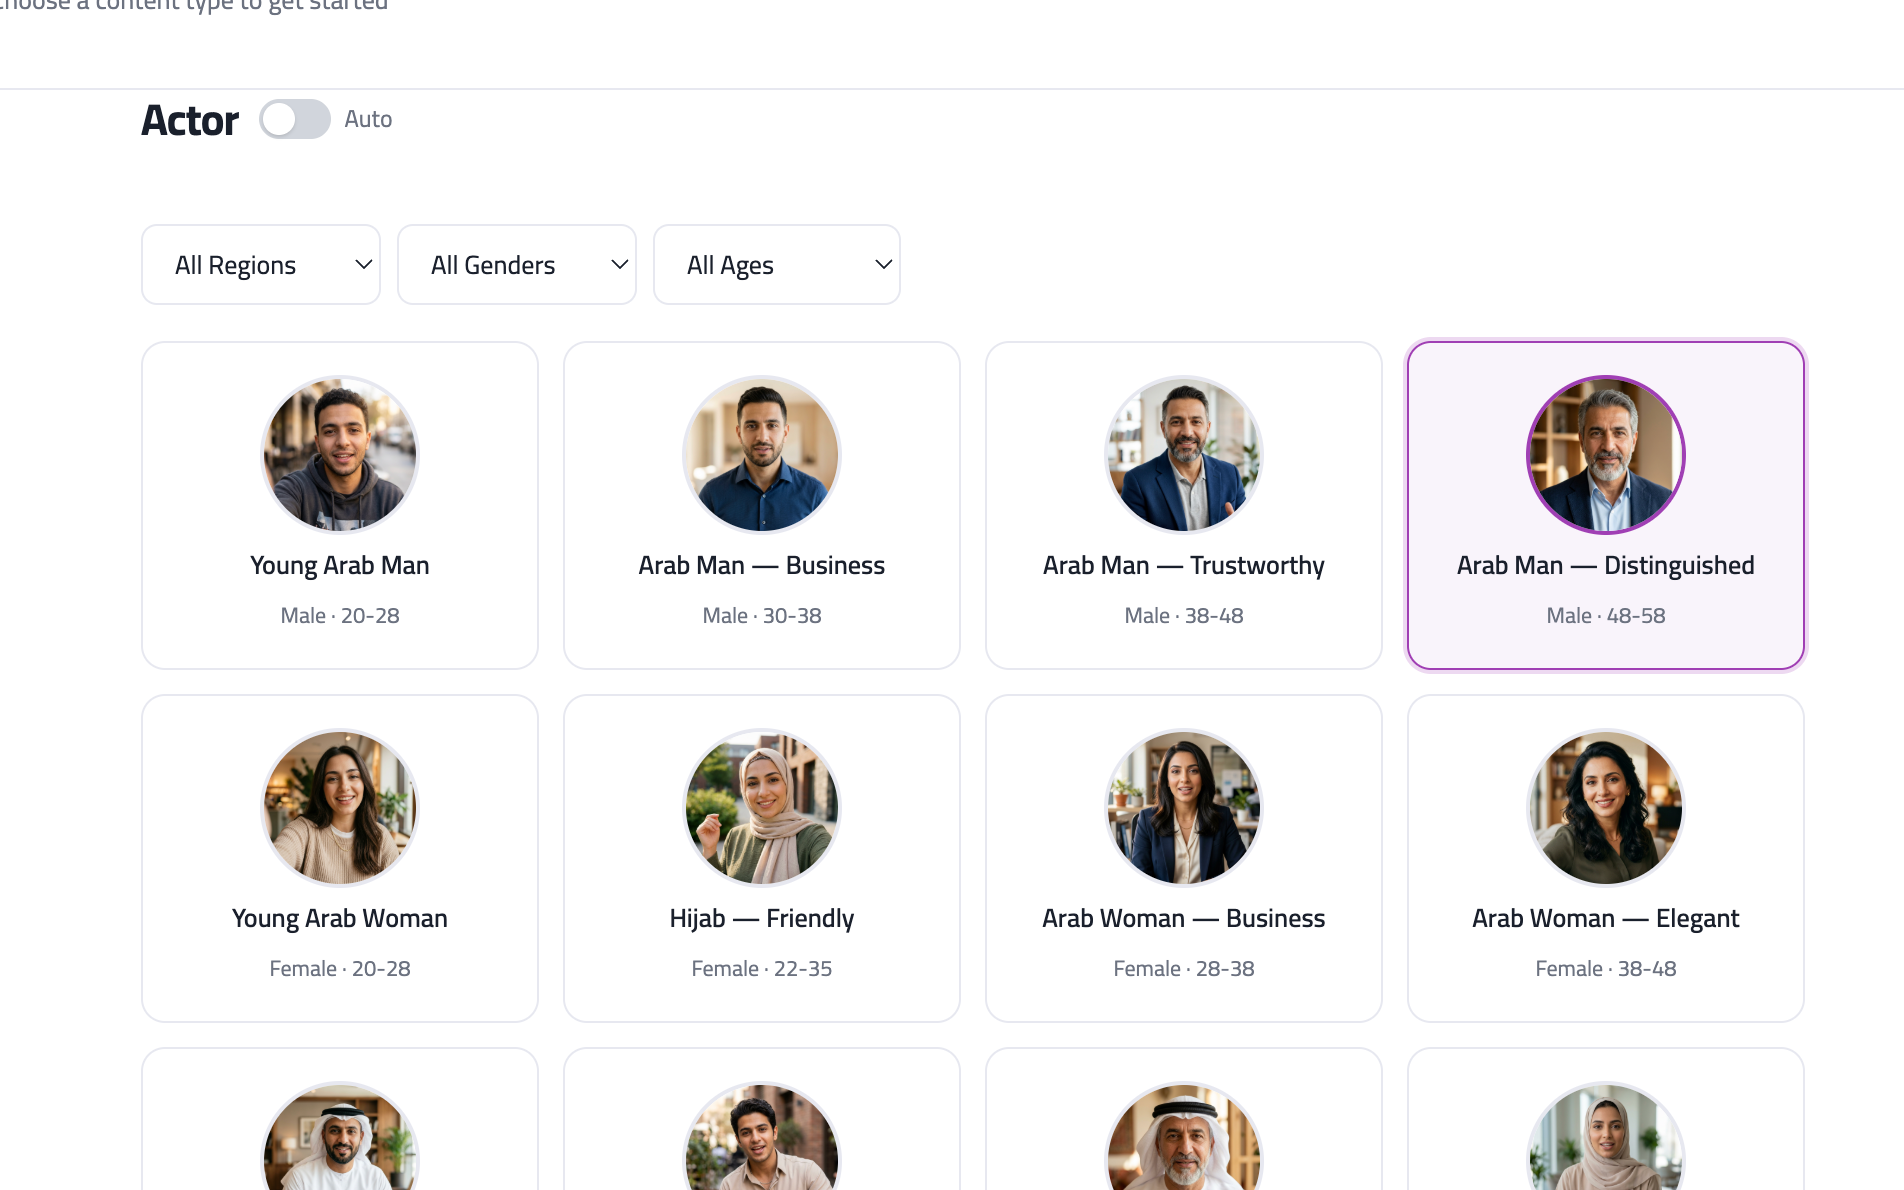
Task: Click the 'Young Arab Woman' name label
Action: pyautogui.click(x=339, y=917)
